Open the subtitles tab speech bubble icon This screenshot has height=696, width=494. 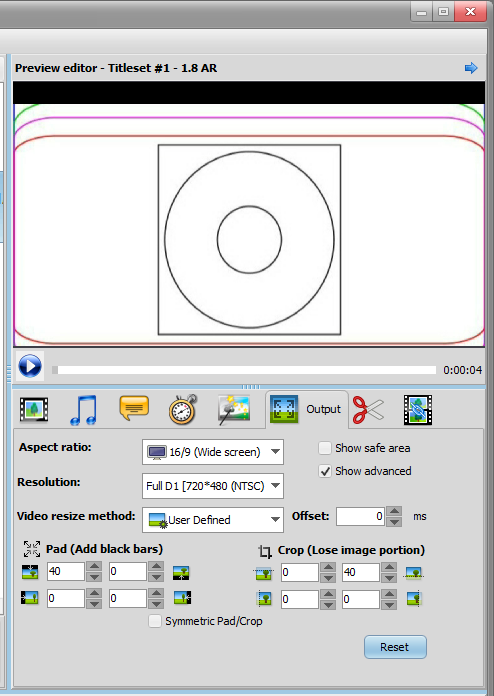pos(134,408)
